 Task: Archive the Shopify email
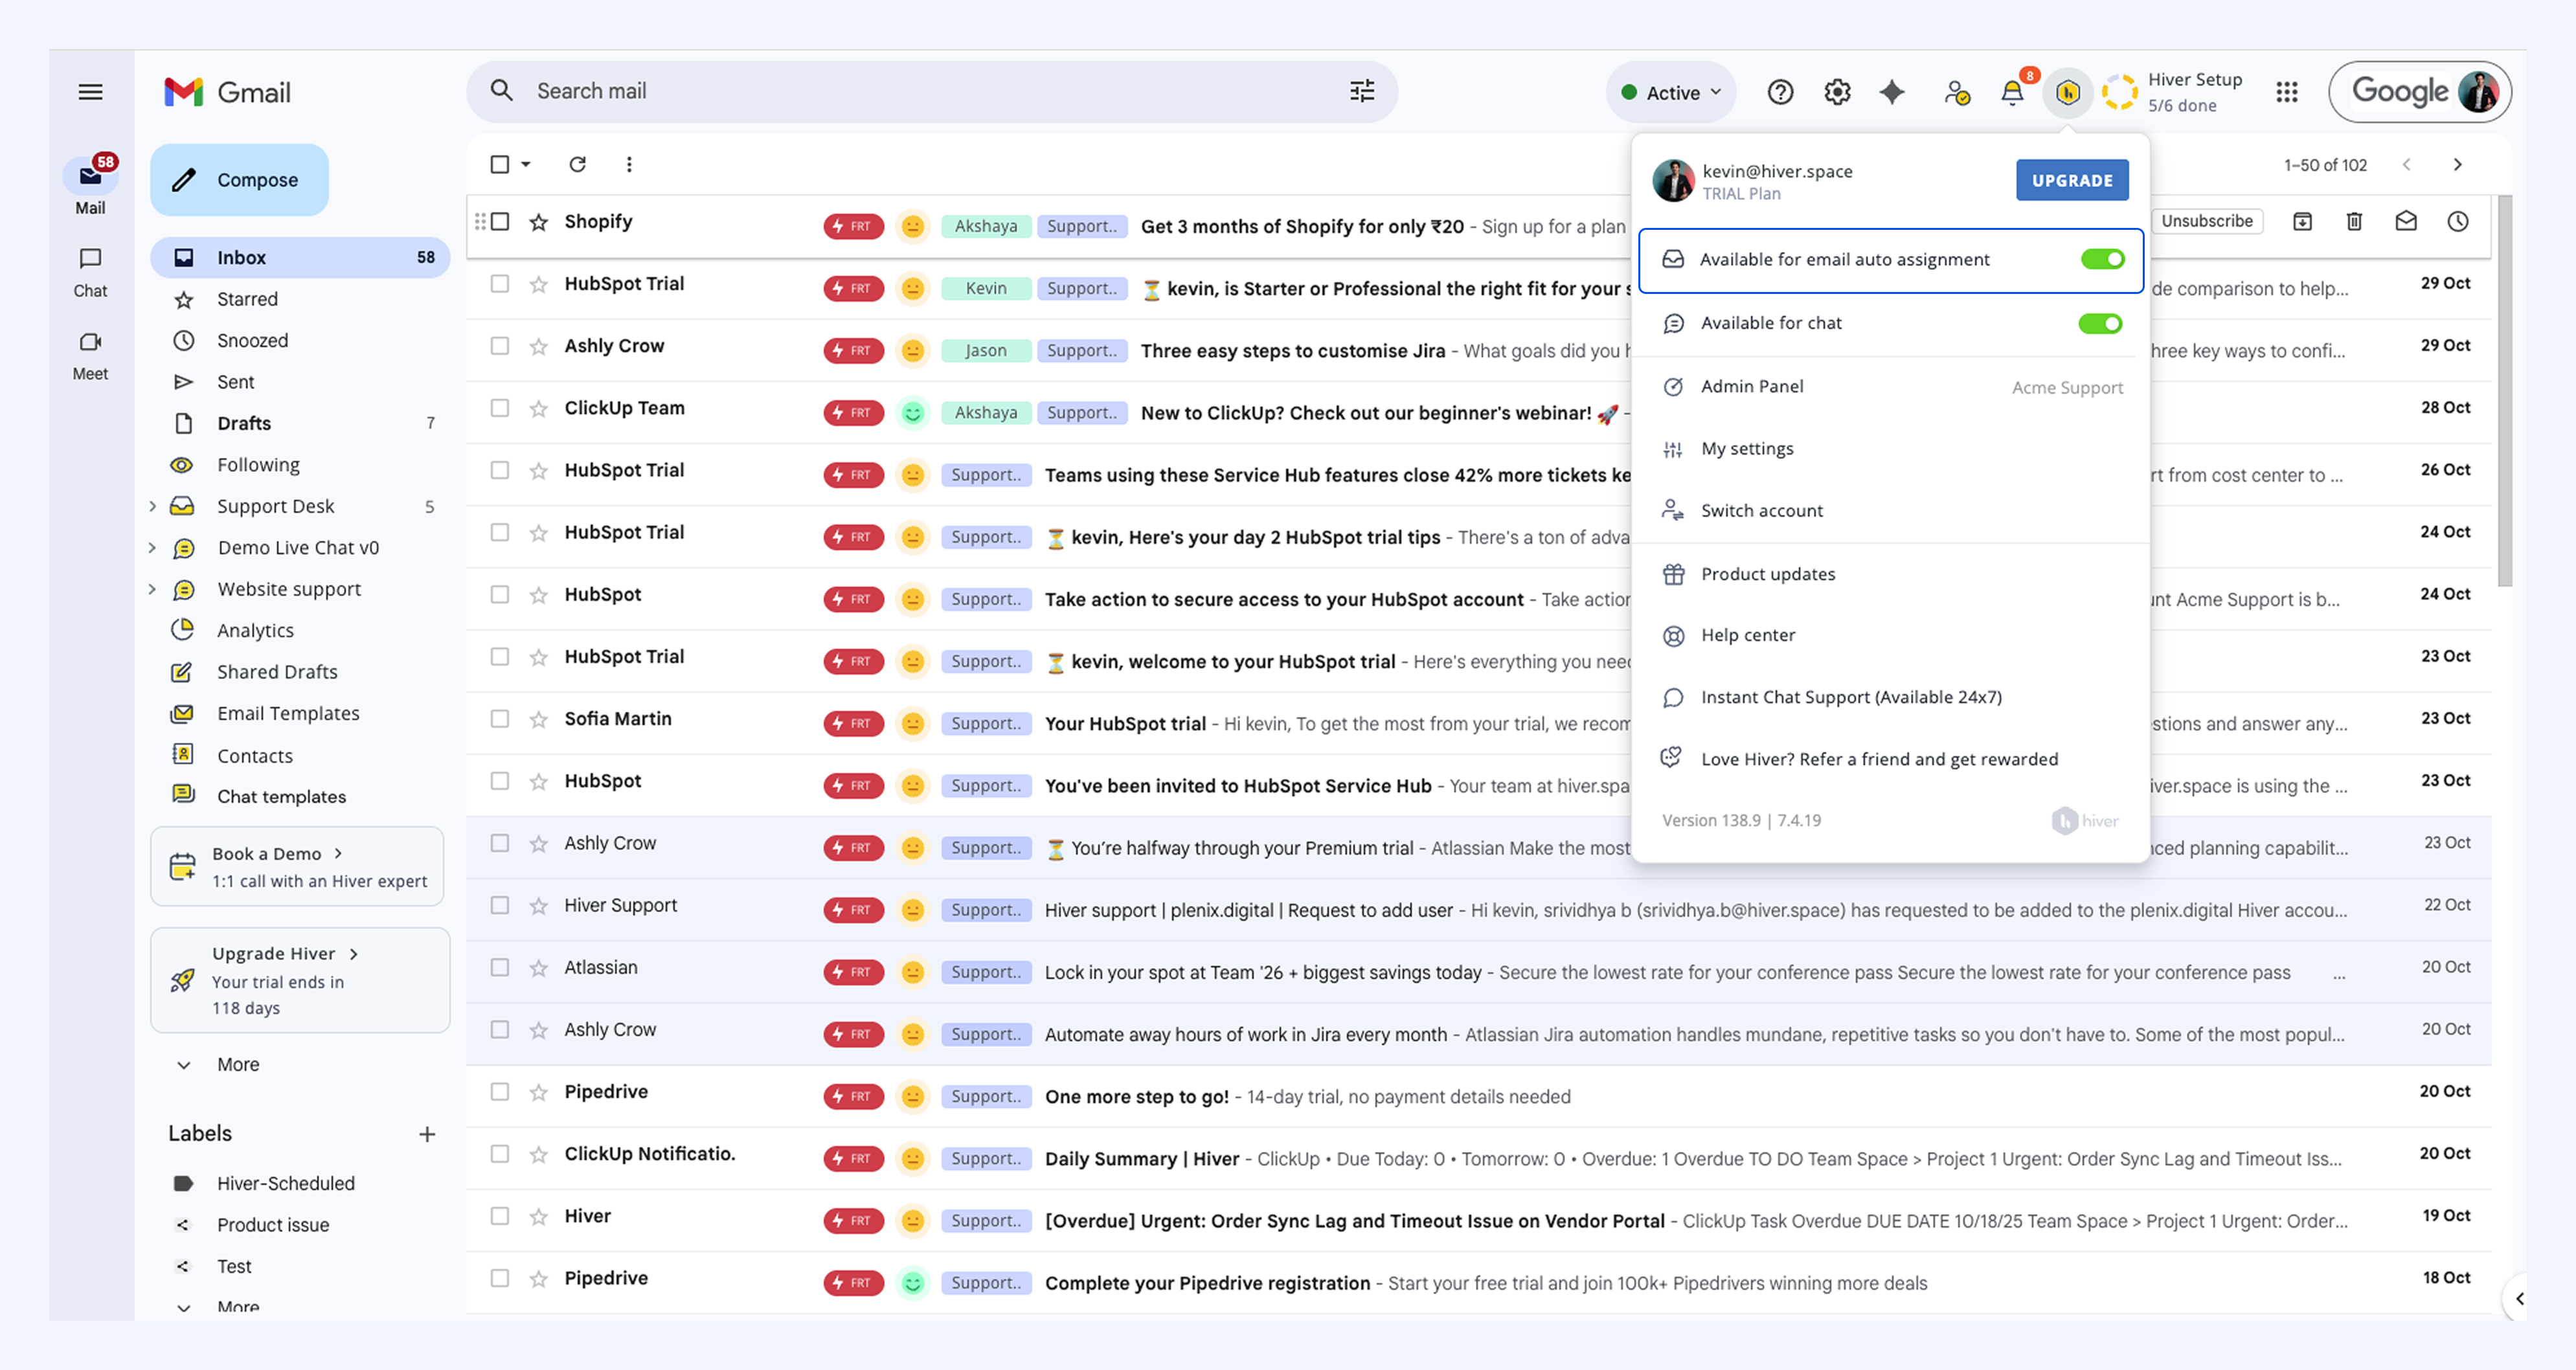pyautogui.click(x=2302, y=221)
